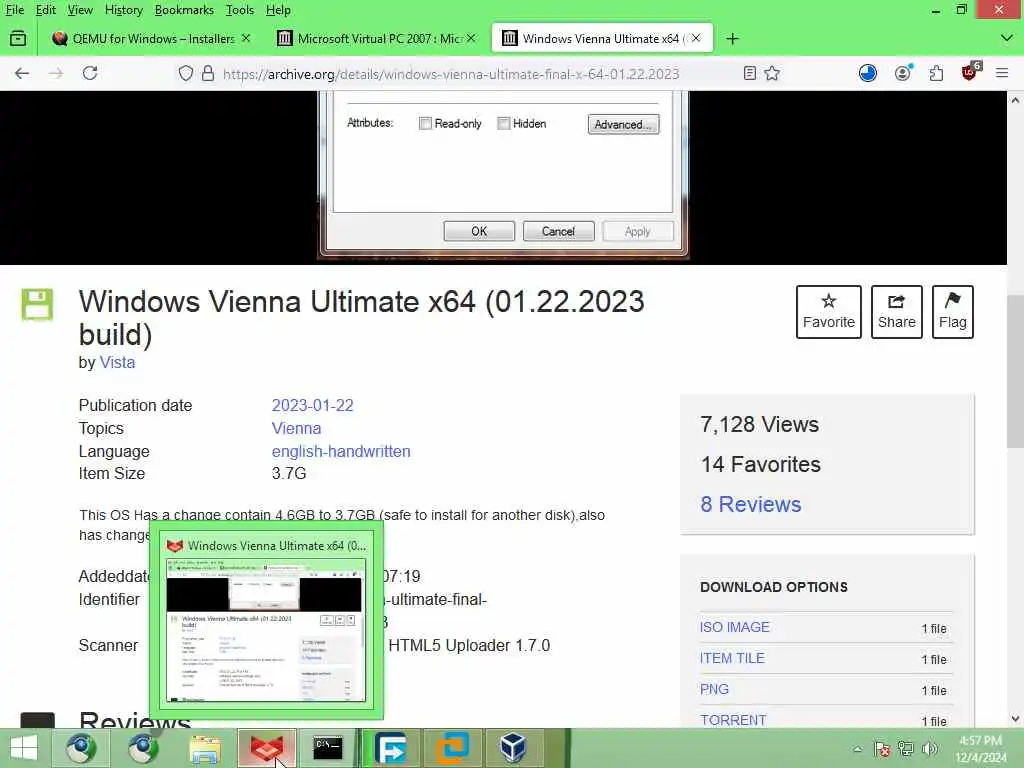Open the Vista uploader link
The width and height of the screenshot is (1024, 768).
point(117,362)
